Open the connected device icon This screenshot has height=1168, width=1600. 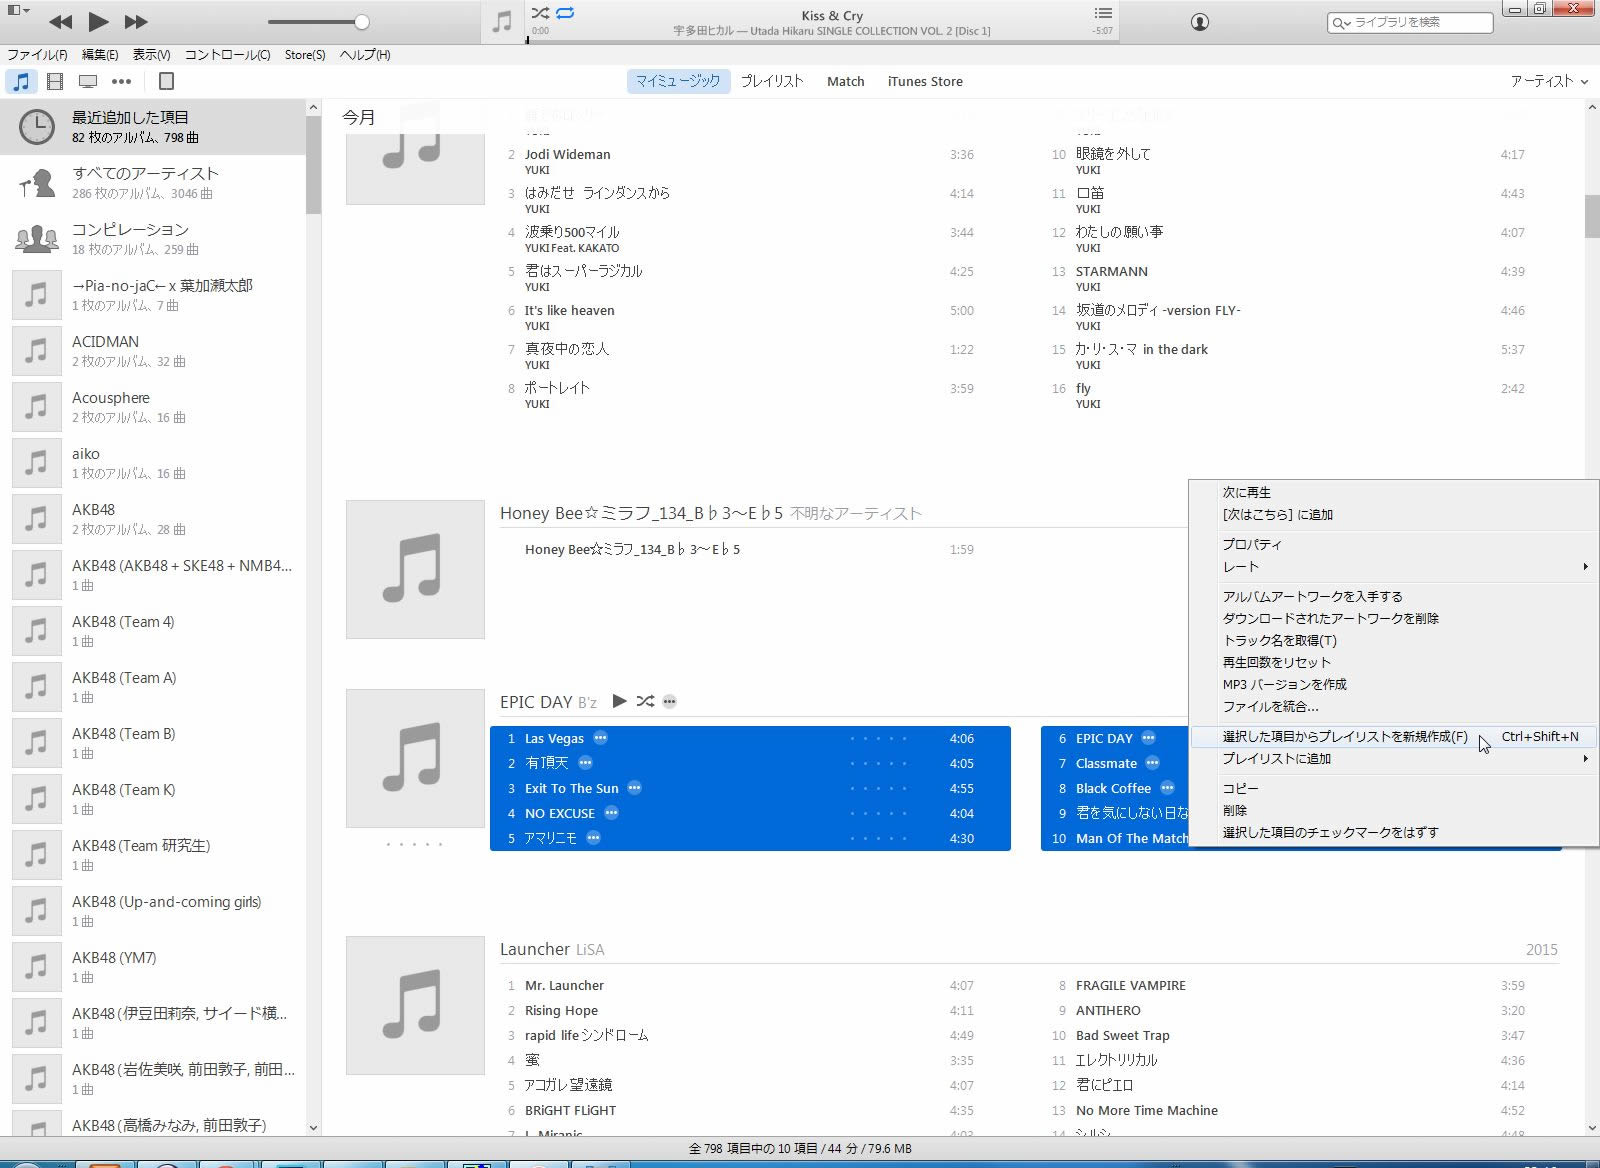click(167, 81)
